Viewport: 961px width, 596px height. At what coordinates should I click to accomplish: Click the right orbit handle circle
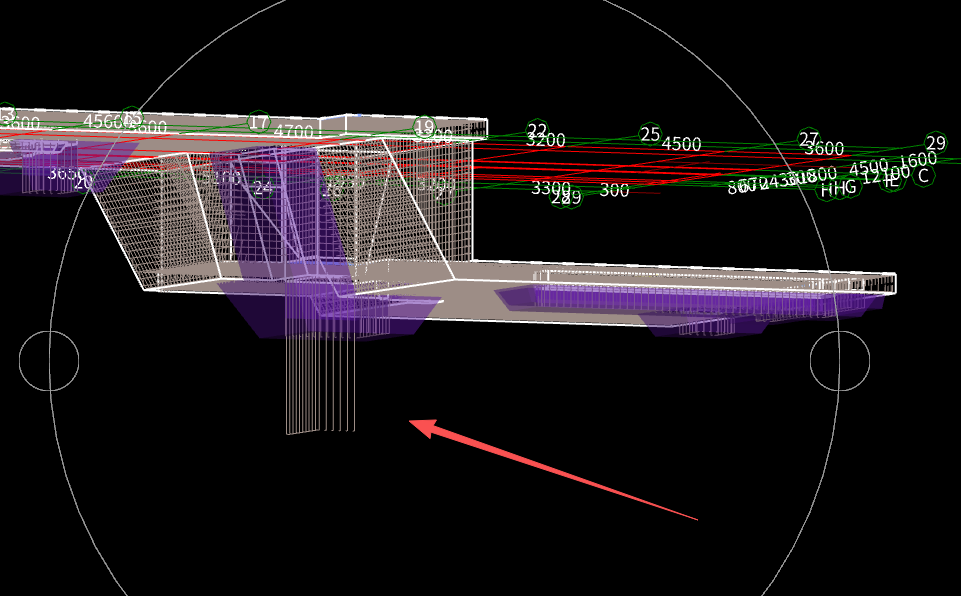click(x=840, y=361)
